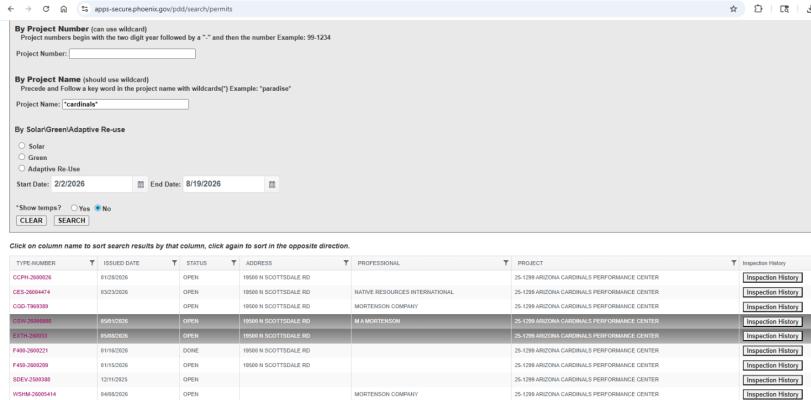Click the SEARCH button
This screenshot has width=811, height=400.
(71, 220)
